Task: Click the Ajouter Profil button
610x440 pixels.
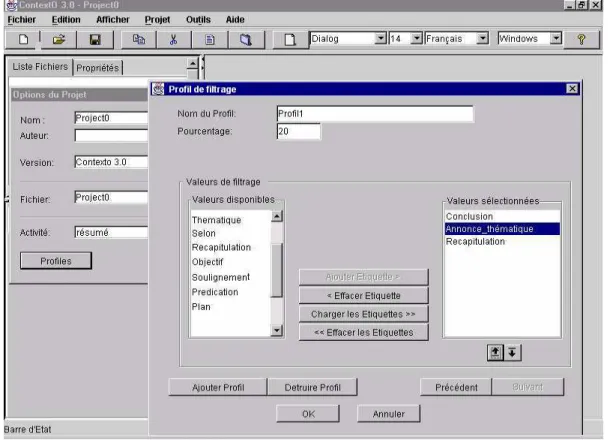Action: pos(218,387)
